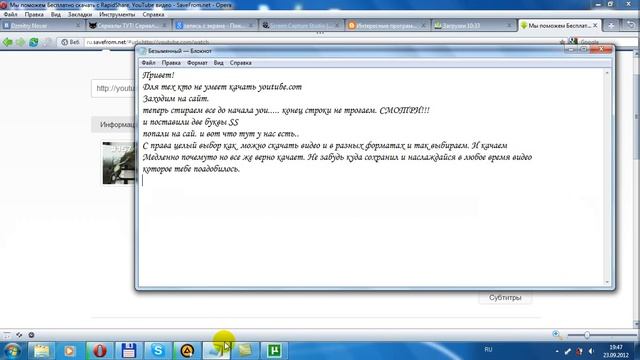Click the line ending with буквы SS

191,122
